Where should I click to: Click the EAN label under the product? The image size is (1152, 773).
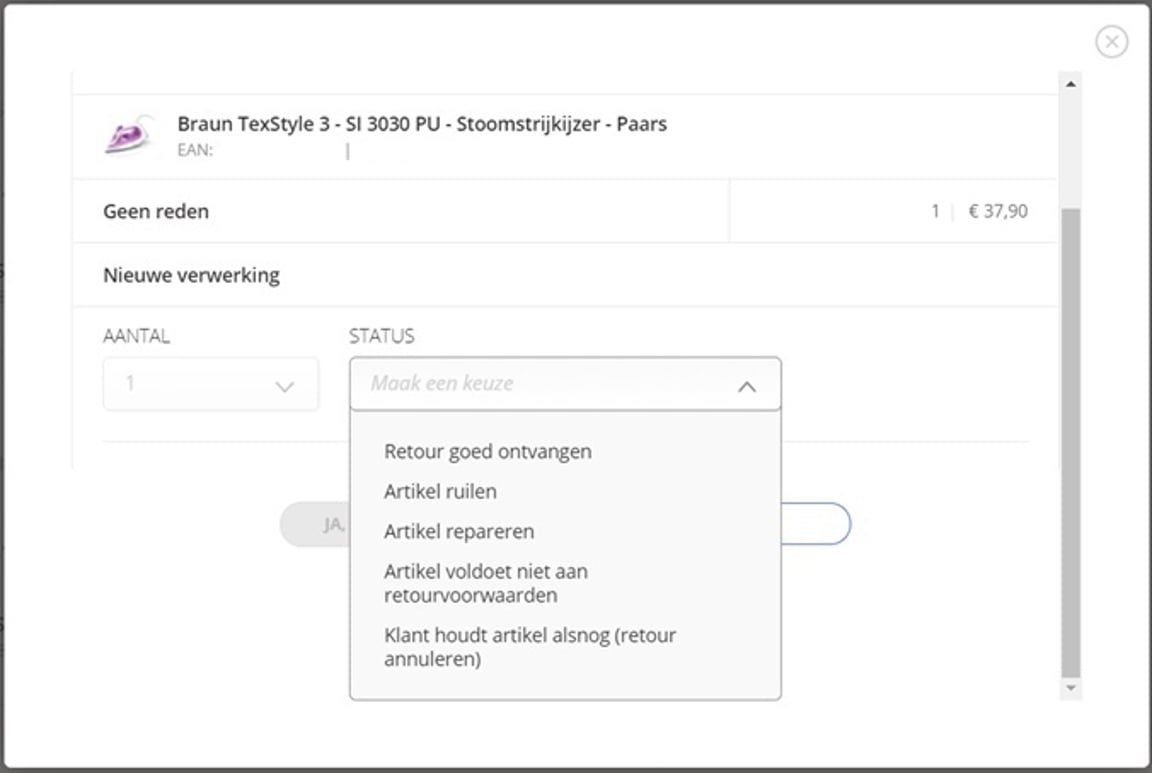(195, 151)
